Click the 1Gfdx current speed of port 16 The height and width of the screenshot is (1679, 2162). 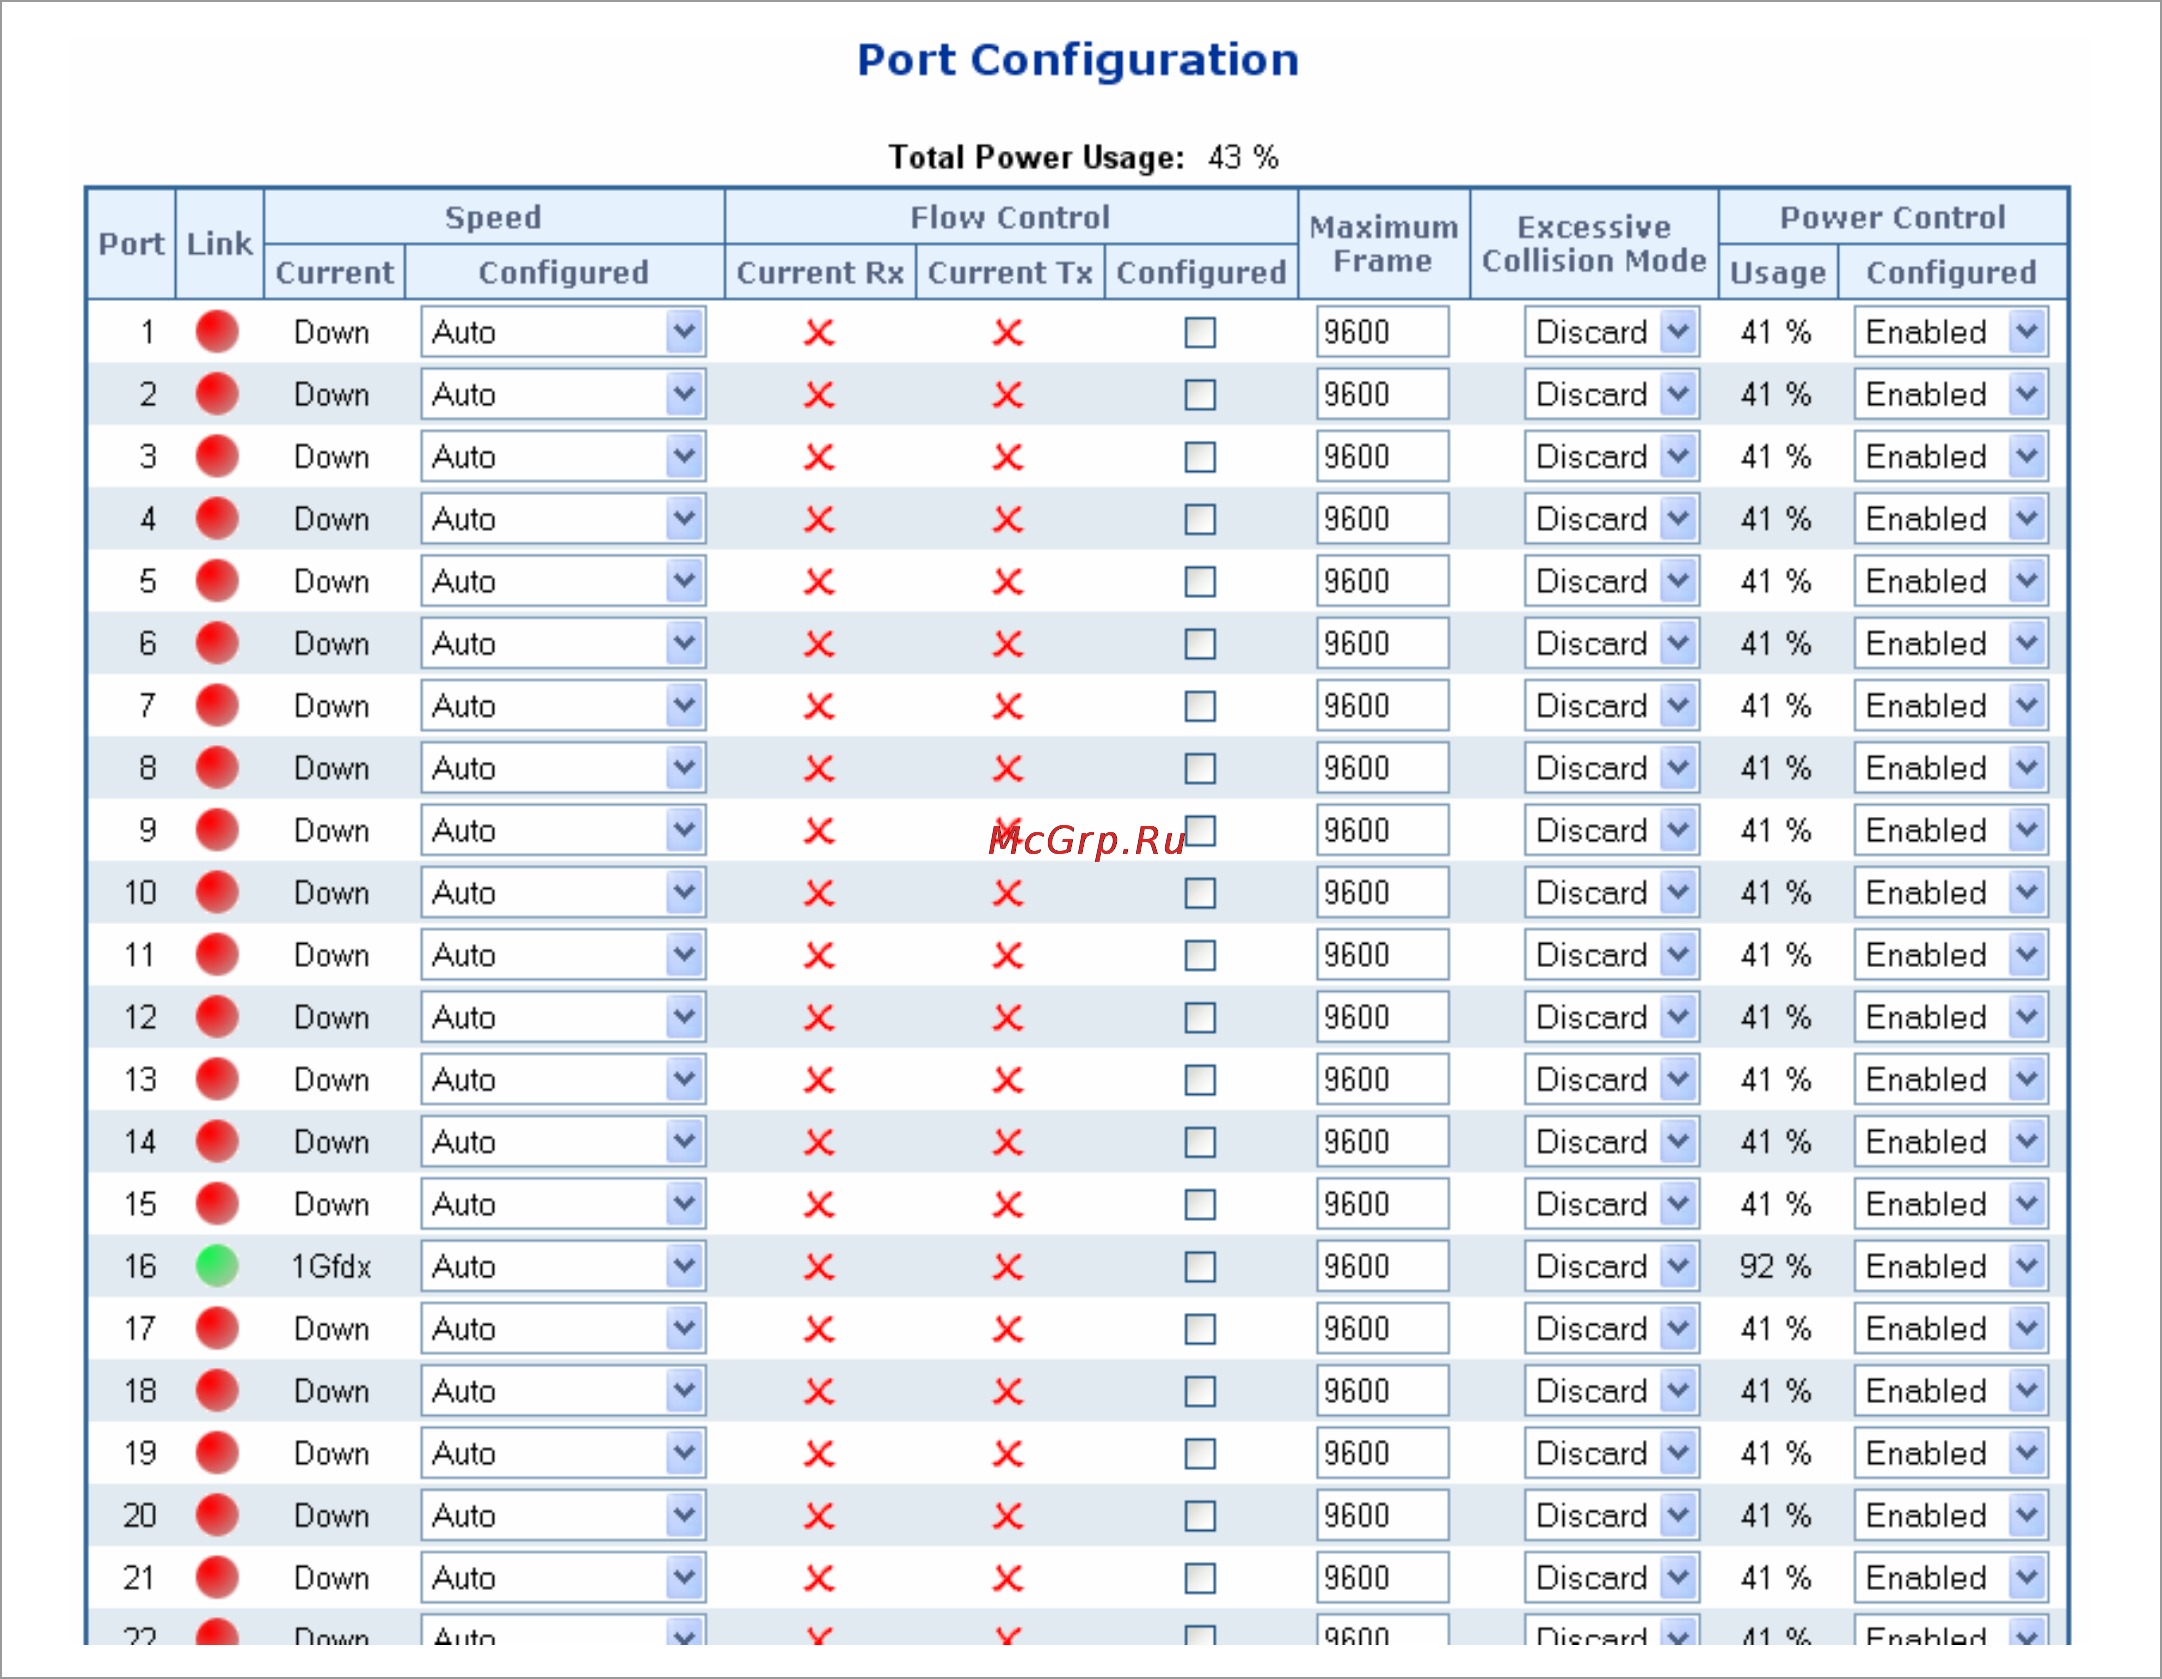(331, 1266)
